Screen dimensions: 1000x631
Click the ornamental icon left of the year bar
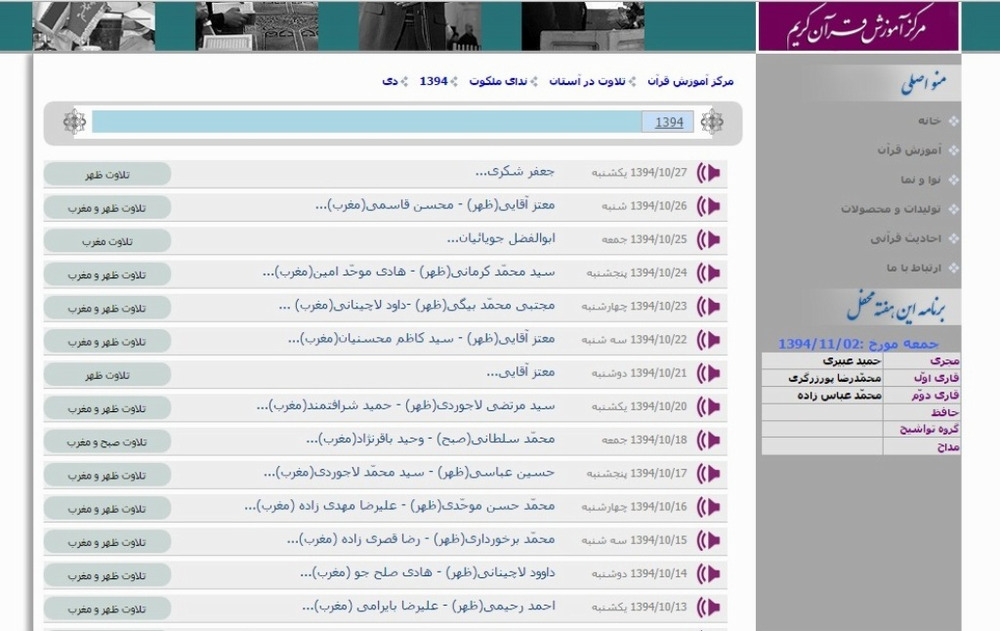(x=74, y=122)
